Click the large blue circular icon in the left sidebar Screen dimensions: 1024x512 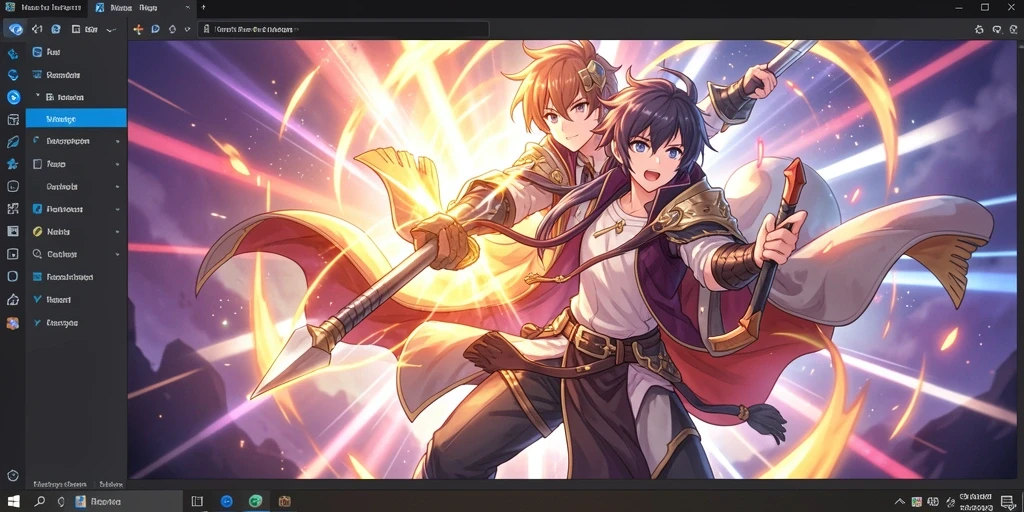point(13,97)
